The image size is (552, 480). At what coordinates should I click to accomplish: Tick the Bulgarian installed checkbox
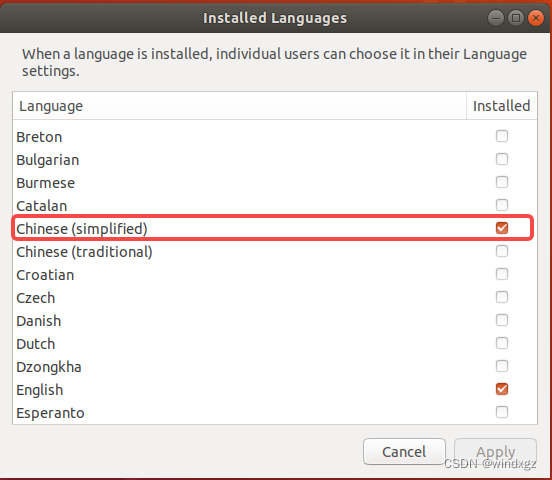coord(502,159)
